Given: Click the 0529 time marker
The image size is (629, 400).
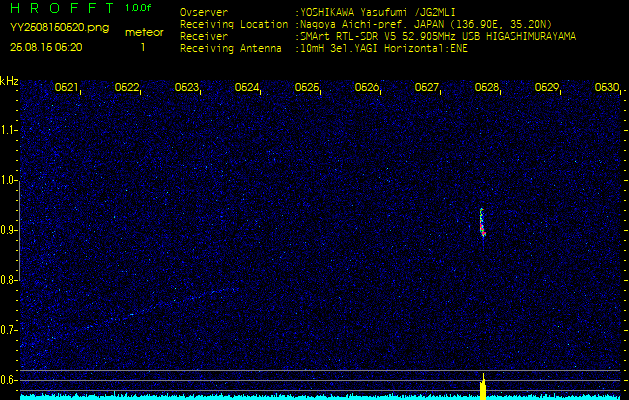Looking at the screenshot, I should pyautogui.click(x=547, y=87).
